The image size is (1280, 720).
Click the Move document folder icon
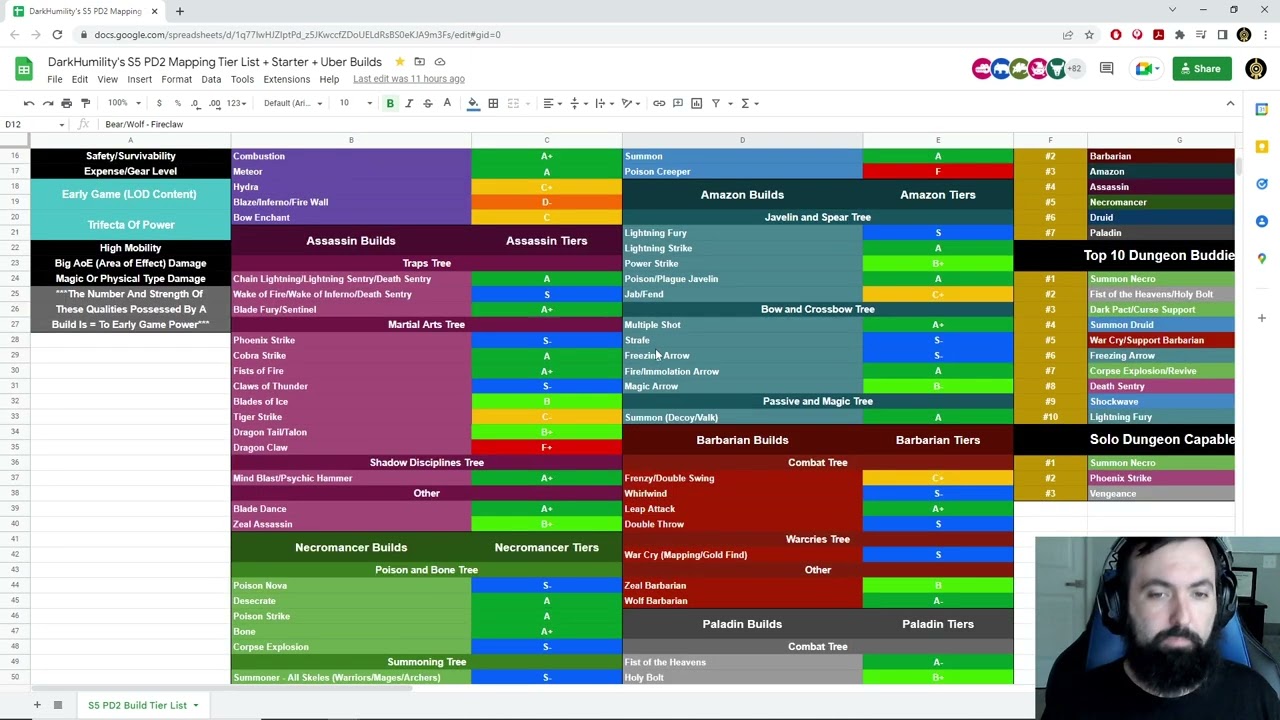(419, 62)
